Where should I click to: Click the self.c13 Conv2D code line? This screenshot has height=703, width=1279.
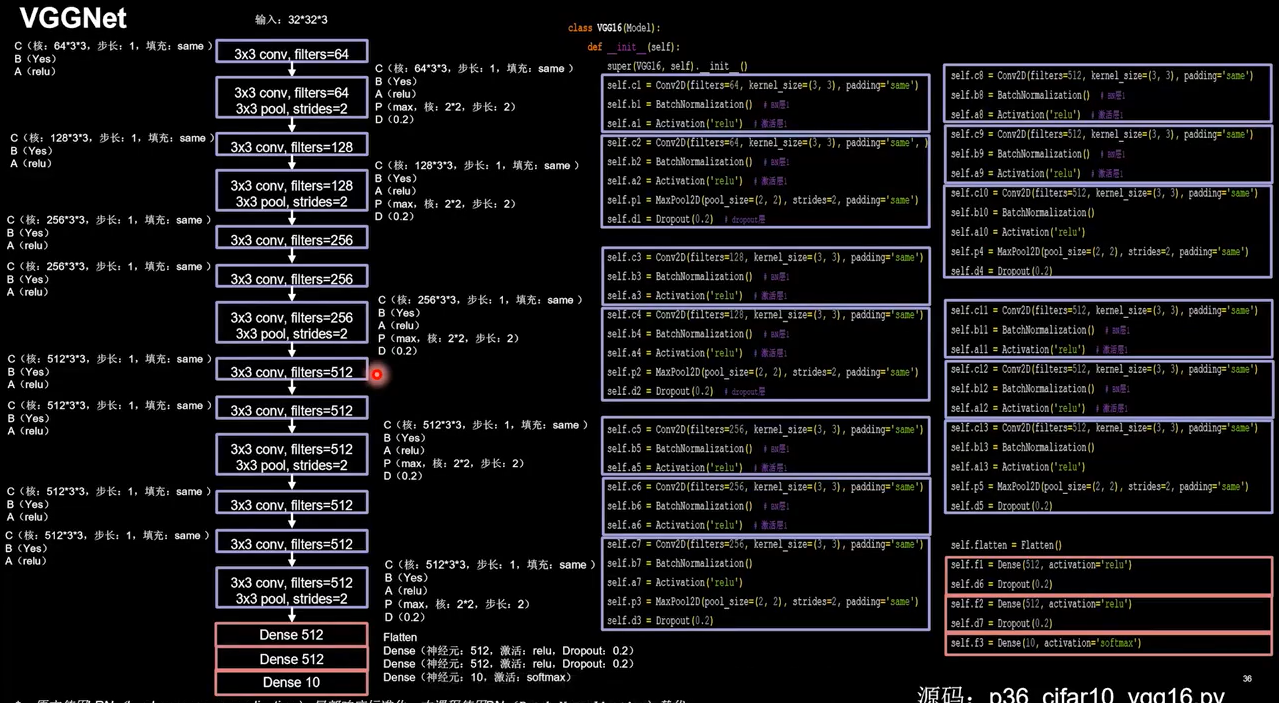click(1104, 428)
